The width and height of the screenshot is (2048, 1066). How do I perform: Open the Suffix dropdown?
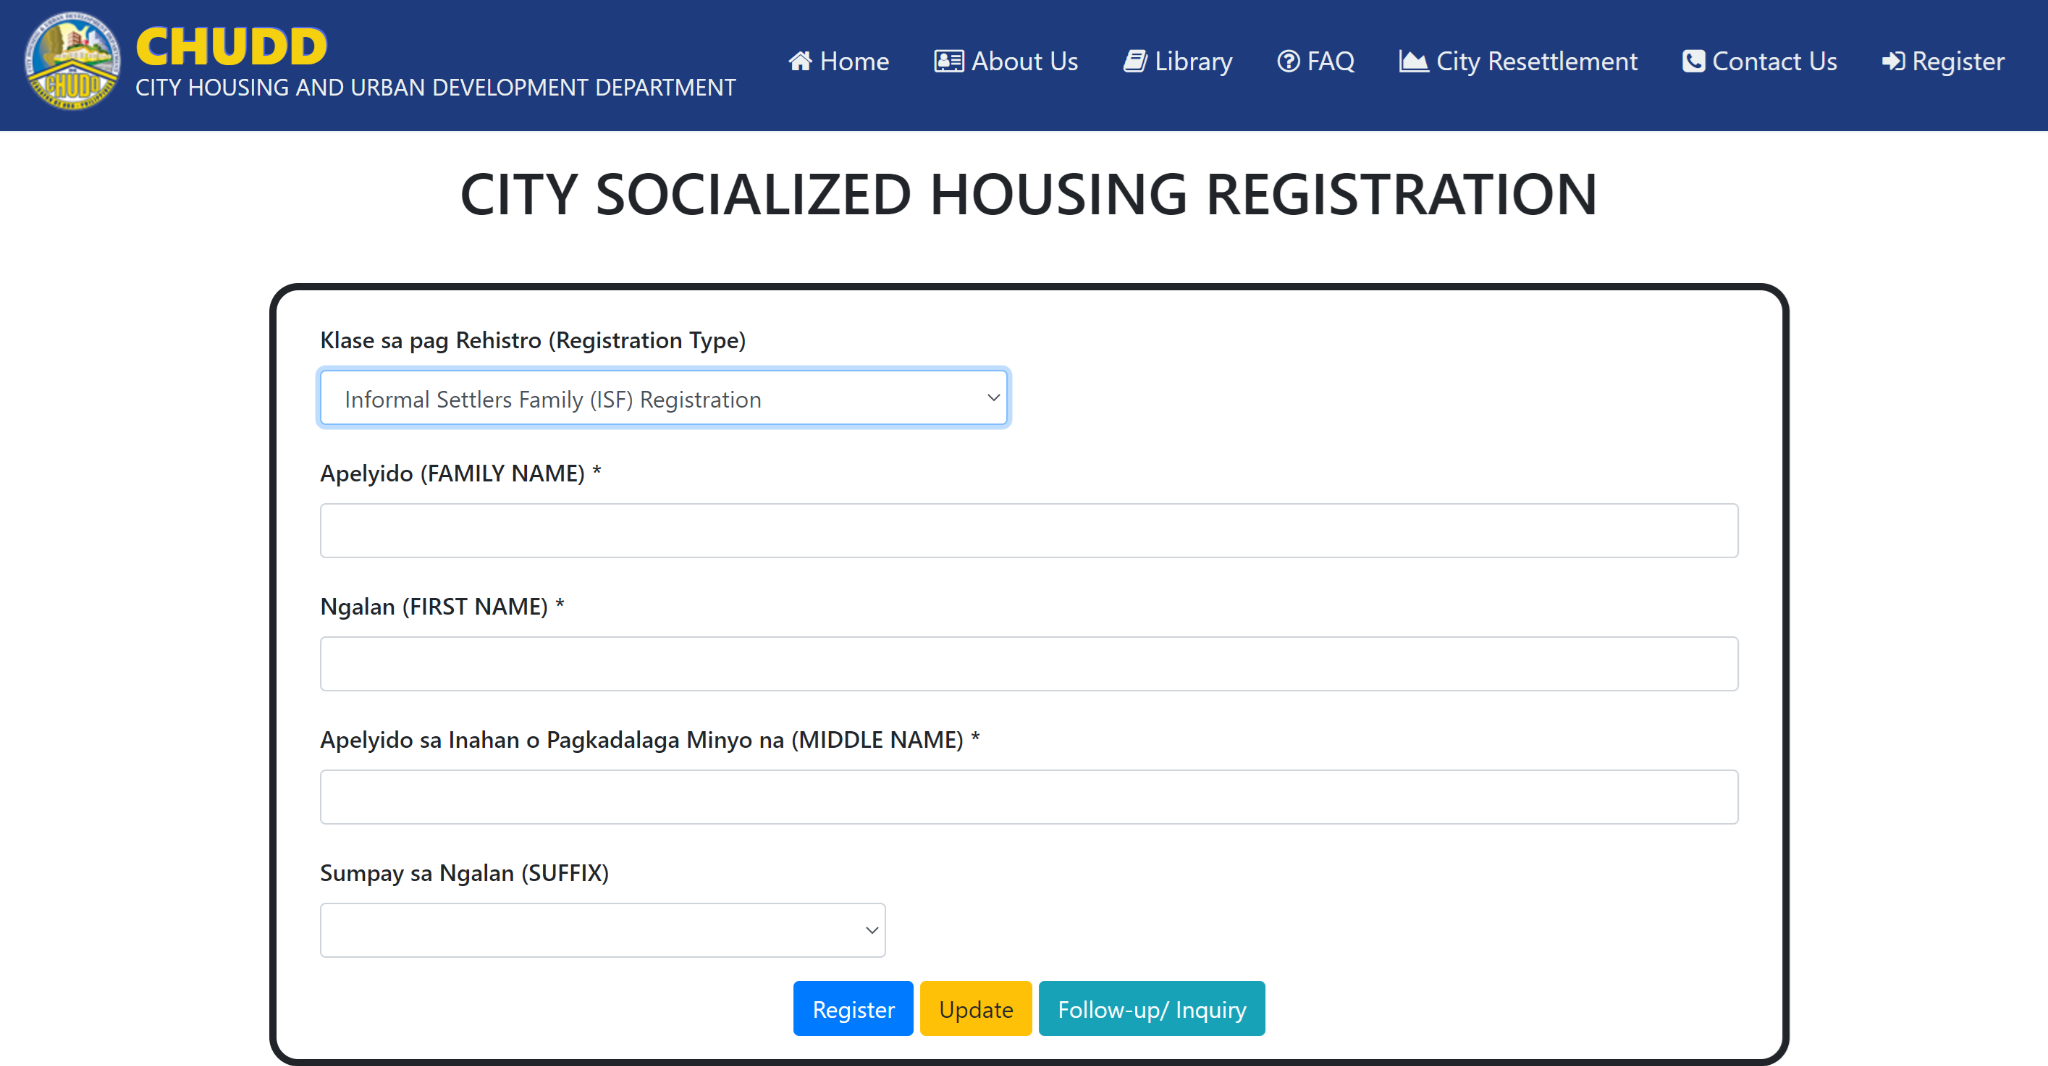[602, 930]
